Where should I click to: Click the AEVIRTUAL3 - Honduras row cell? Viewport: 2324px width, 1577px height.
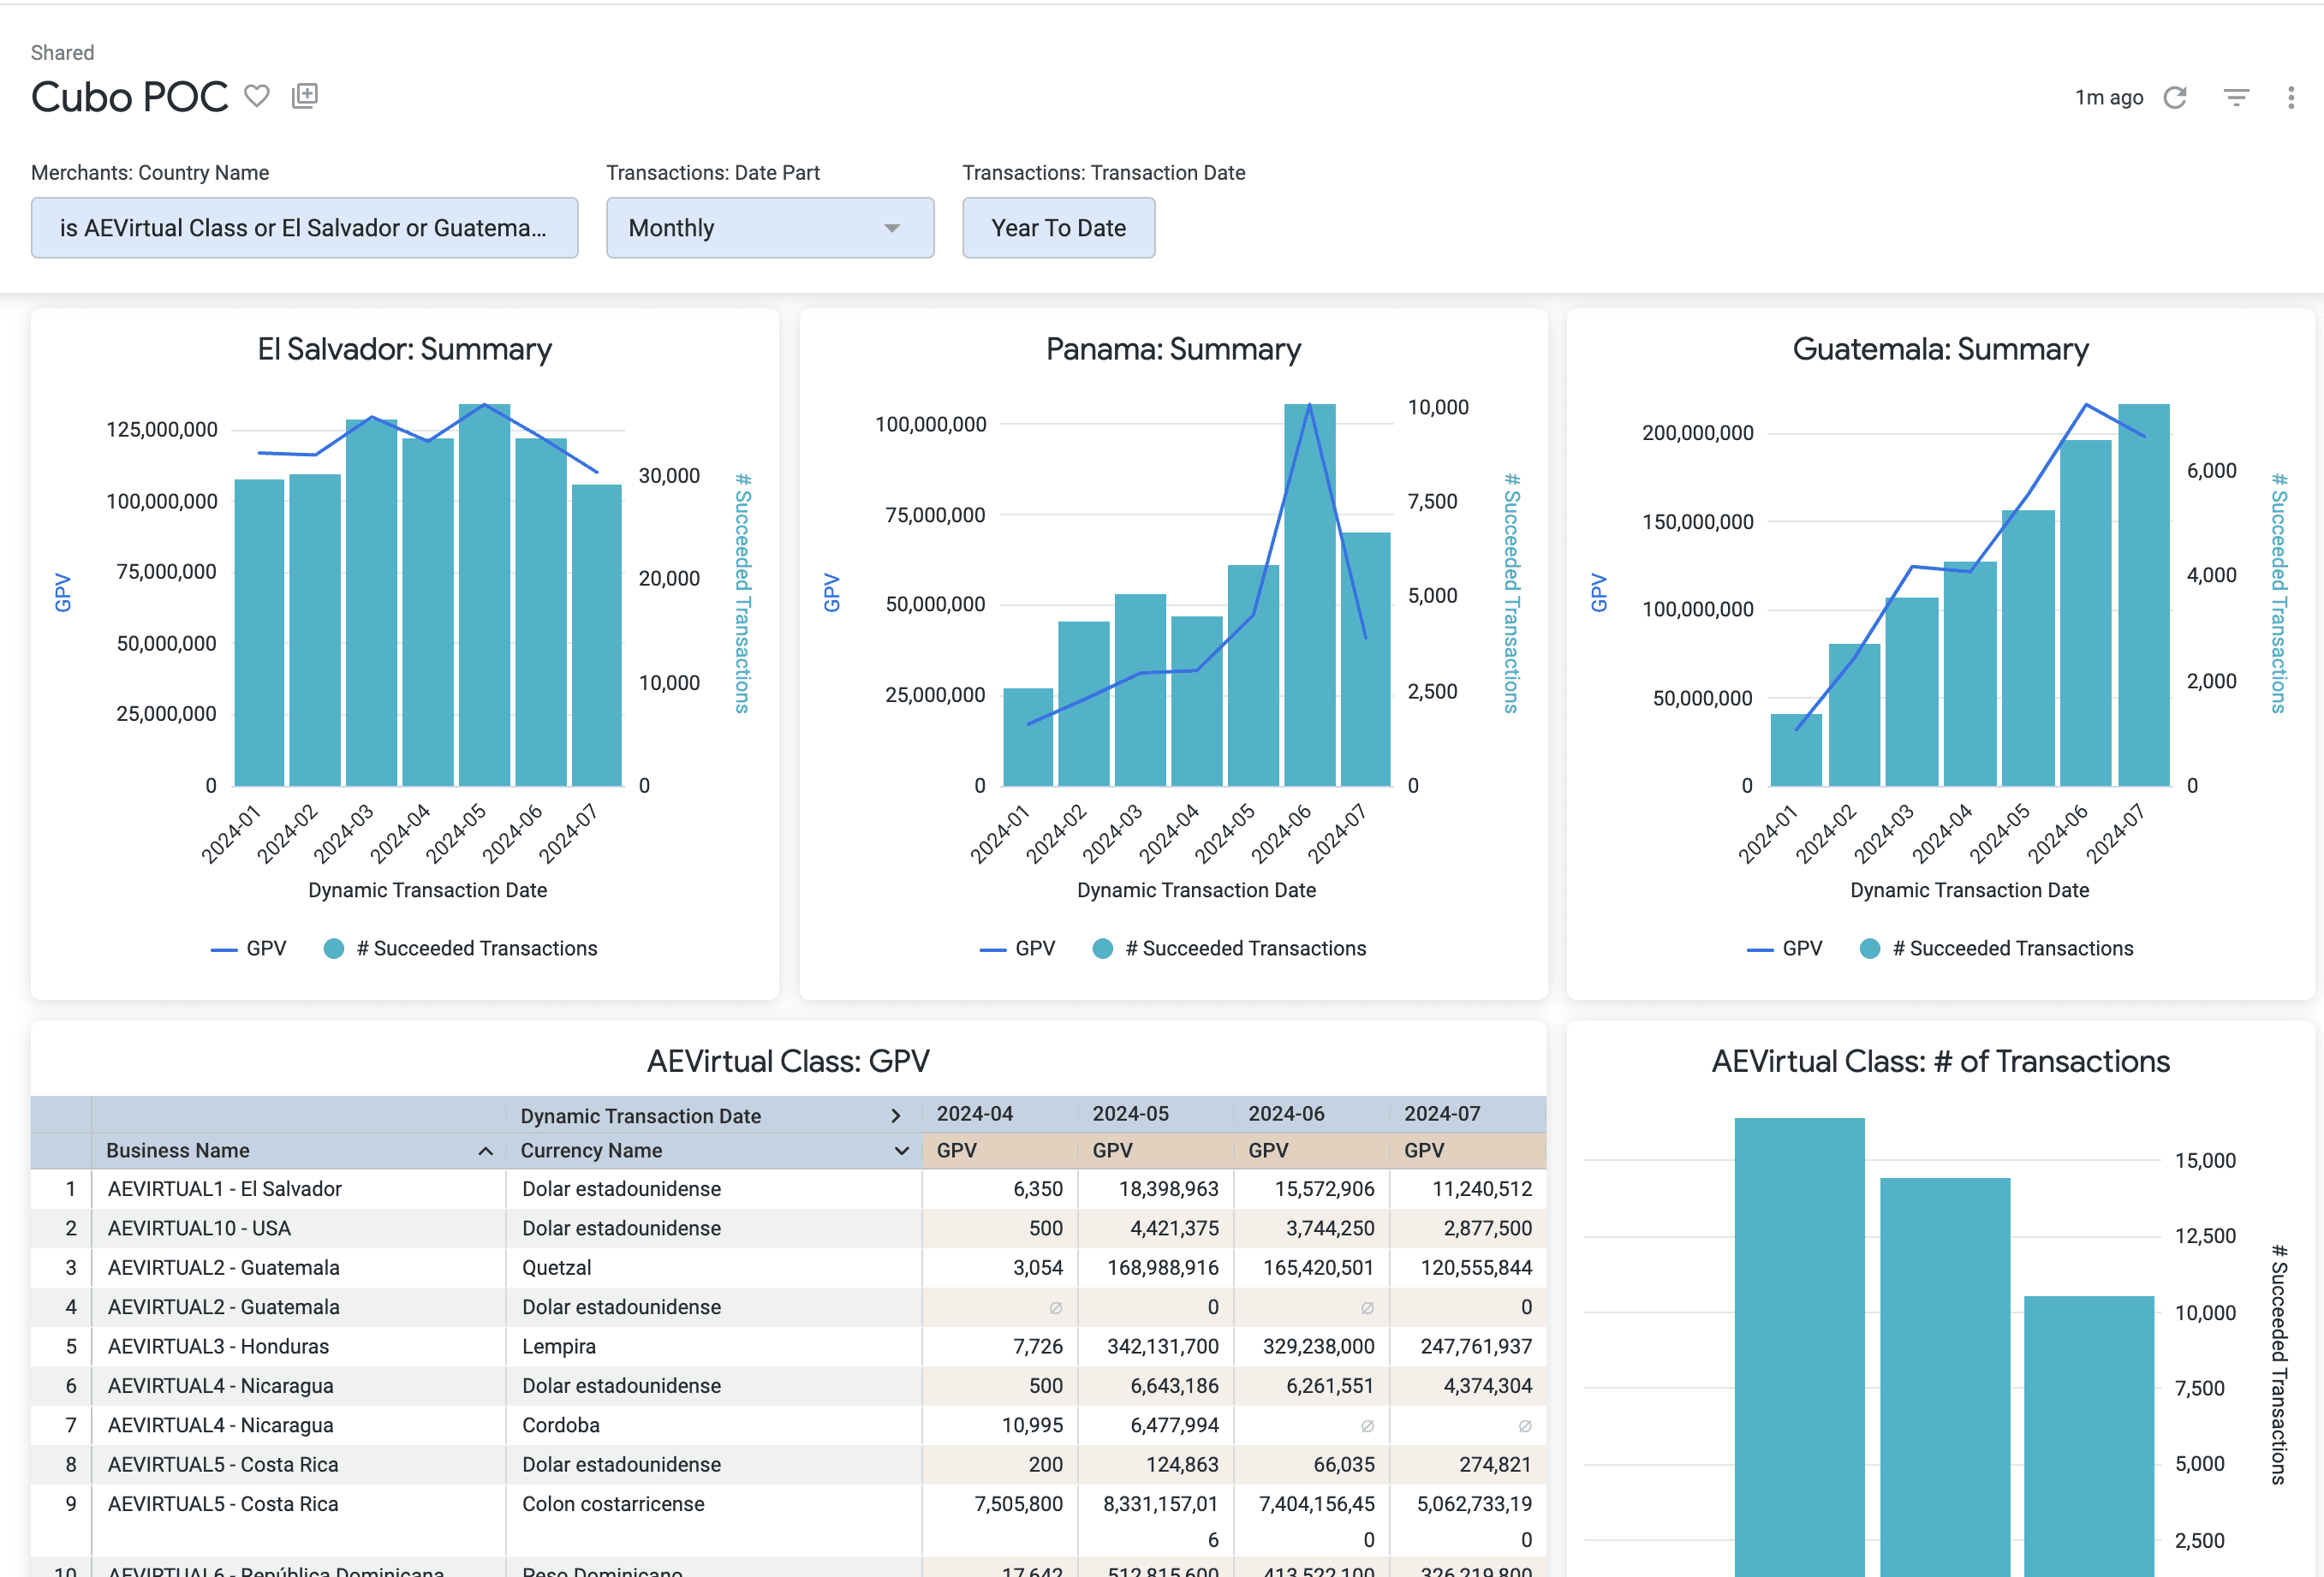point(218,1346)
